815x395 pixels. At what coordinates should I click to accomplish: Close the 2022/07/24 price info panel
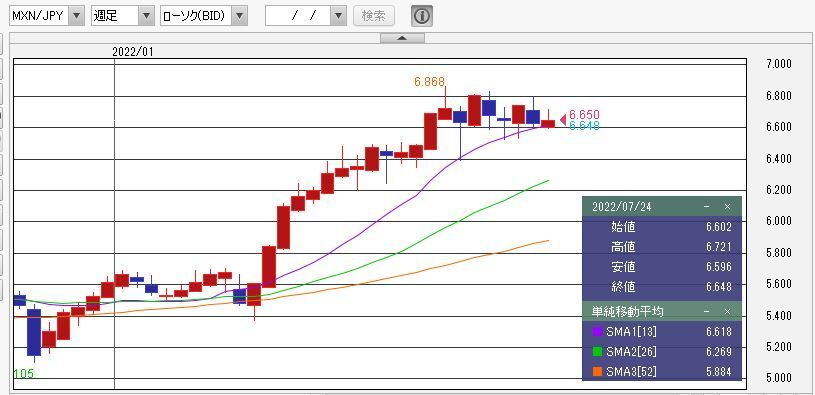727,207
